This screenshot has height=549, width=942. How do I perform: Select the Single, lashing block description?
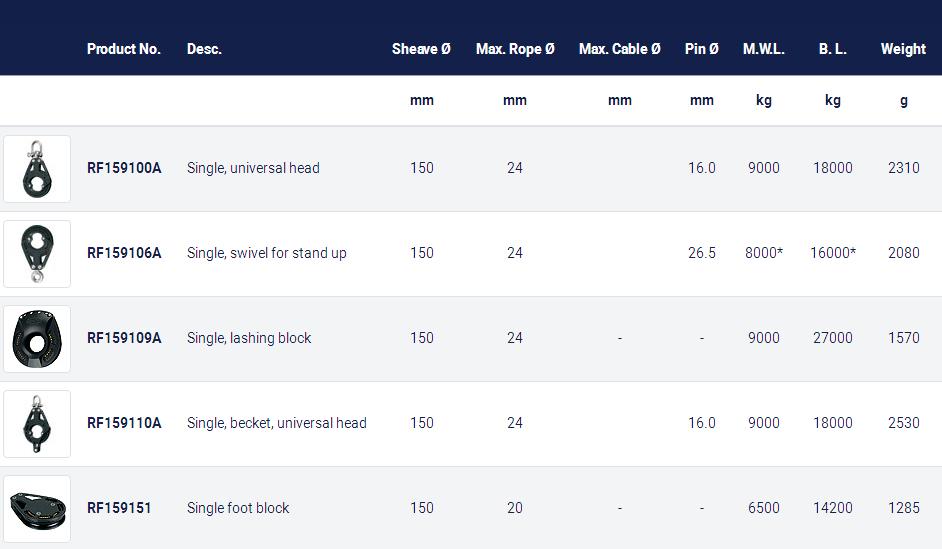[x=249, y=338]
